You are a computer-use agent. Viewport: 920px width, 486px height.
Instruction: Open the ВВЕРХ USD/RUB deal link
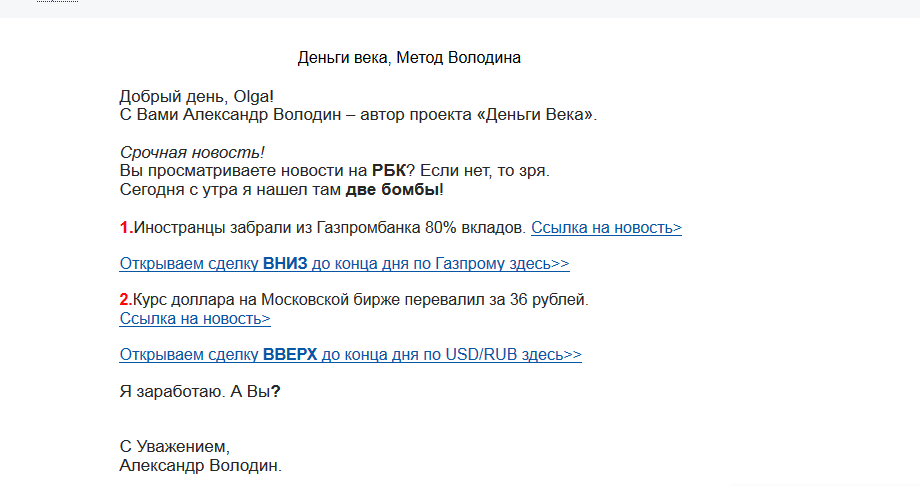350,355
